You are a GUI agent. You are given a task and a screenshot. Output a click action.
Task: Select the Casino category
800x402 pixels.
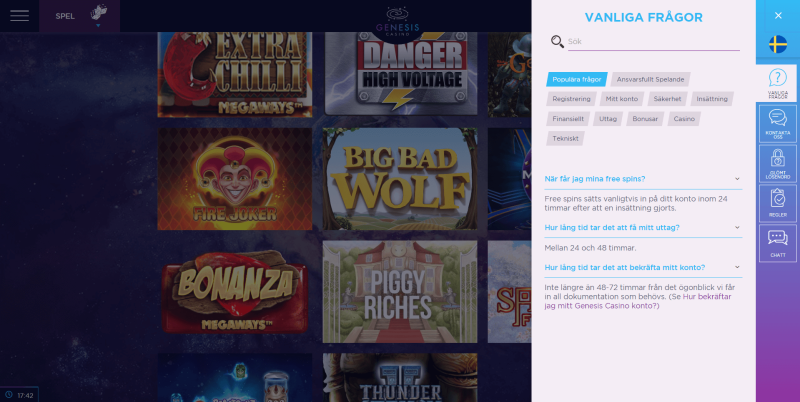click(x=684, y=119)
